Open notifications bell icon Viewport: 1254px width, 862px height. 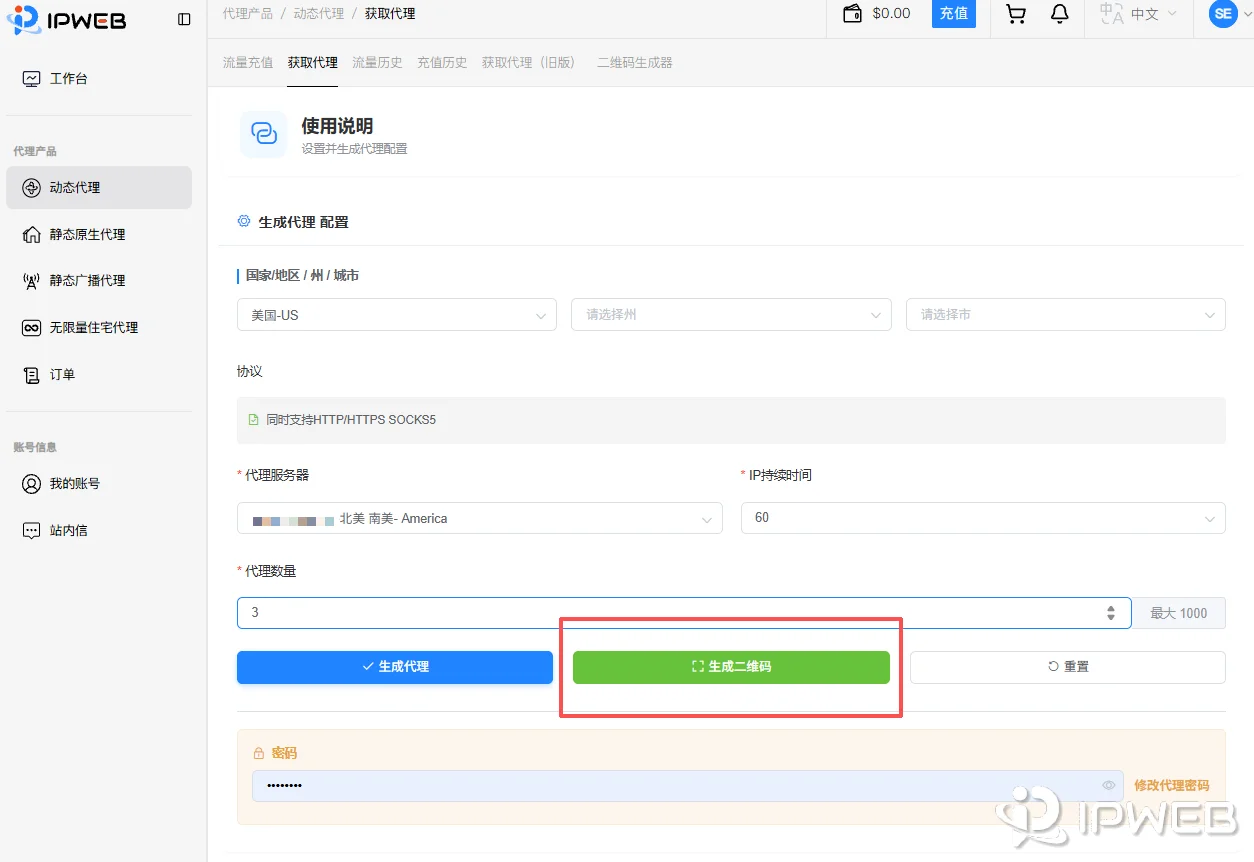(x=1059, y=14)
